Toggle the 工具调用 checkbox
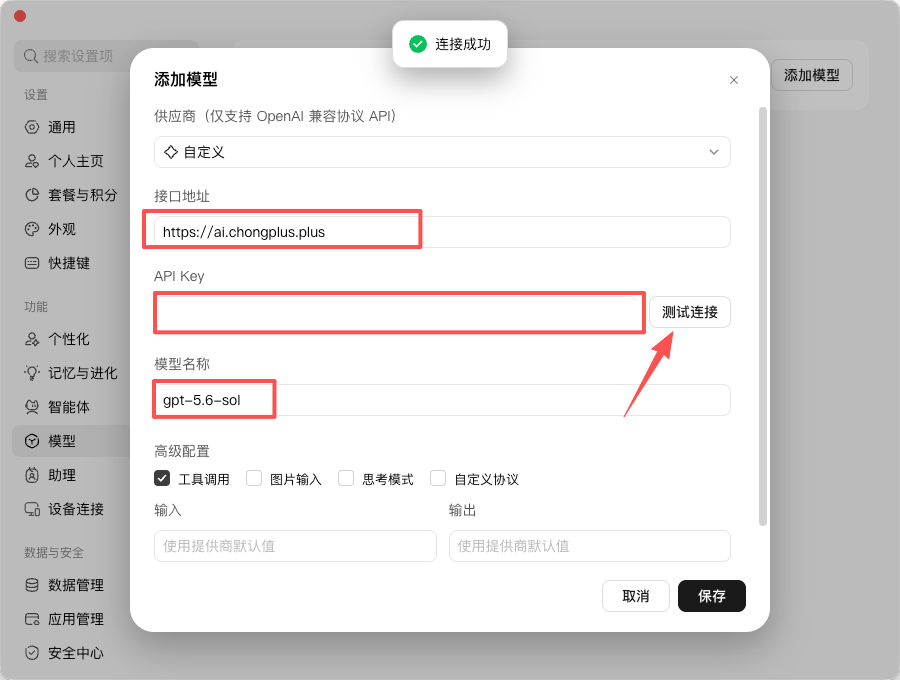This screenshot has width=900, height=680. (162, 478)
